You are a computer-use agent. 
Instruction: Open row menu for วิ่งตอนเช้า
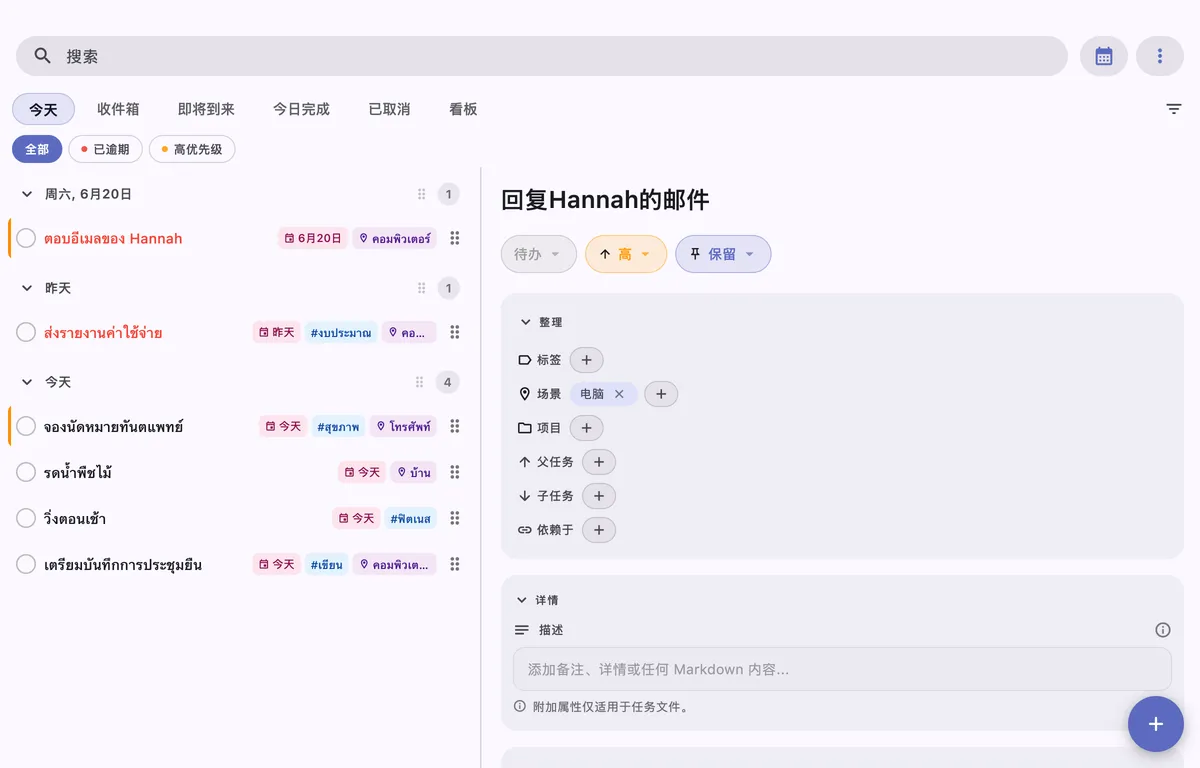[455, 518]
